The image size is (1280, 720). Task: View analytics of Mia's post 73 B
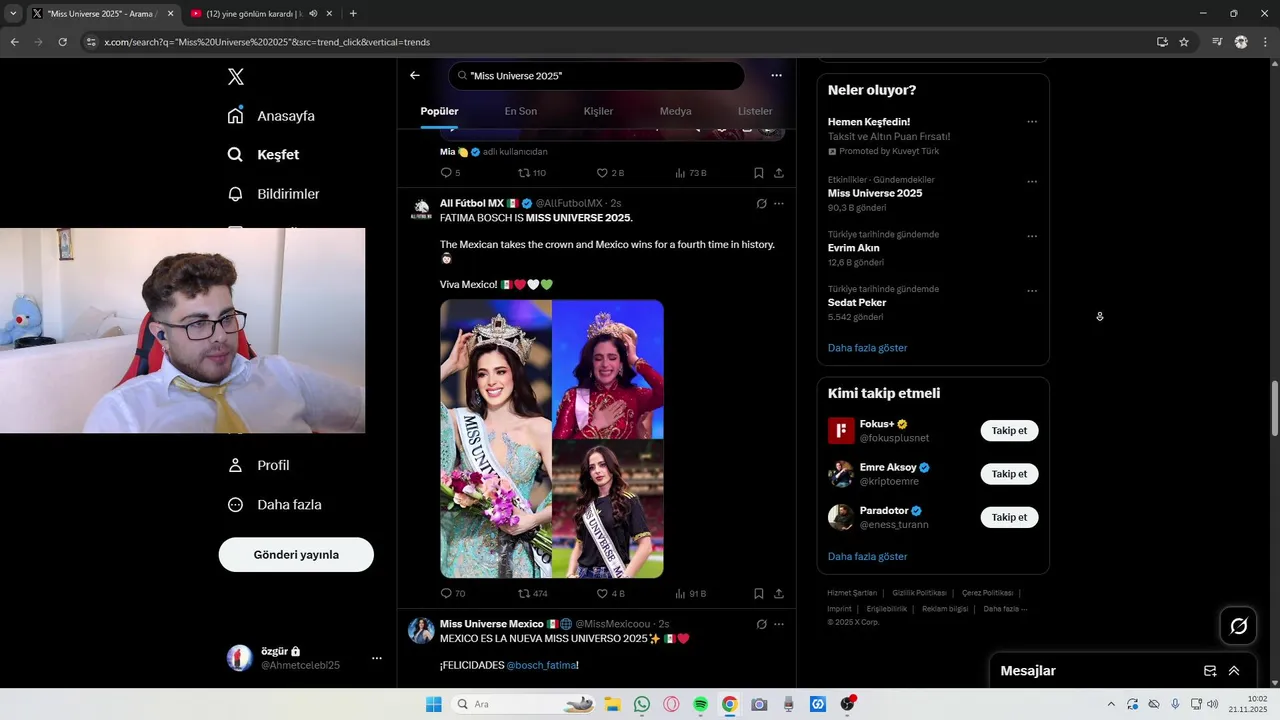coord(691,173)
